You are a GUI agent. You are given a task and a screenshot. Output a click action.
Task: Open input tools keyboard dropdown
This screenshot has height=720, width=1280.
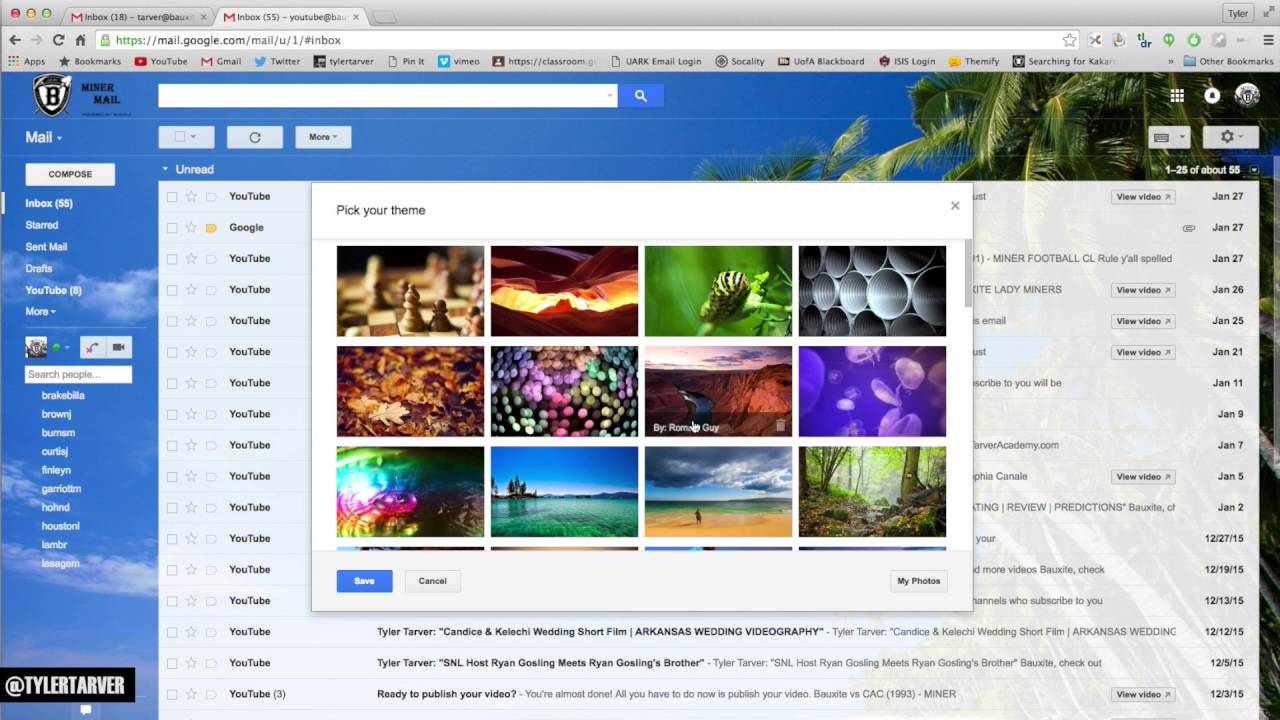(x=1168, y=137)
